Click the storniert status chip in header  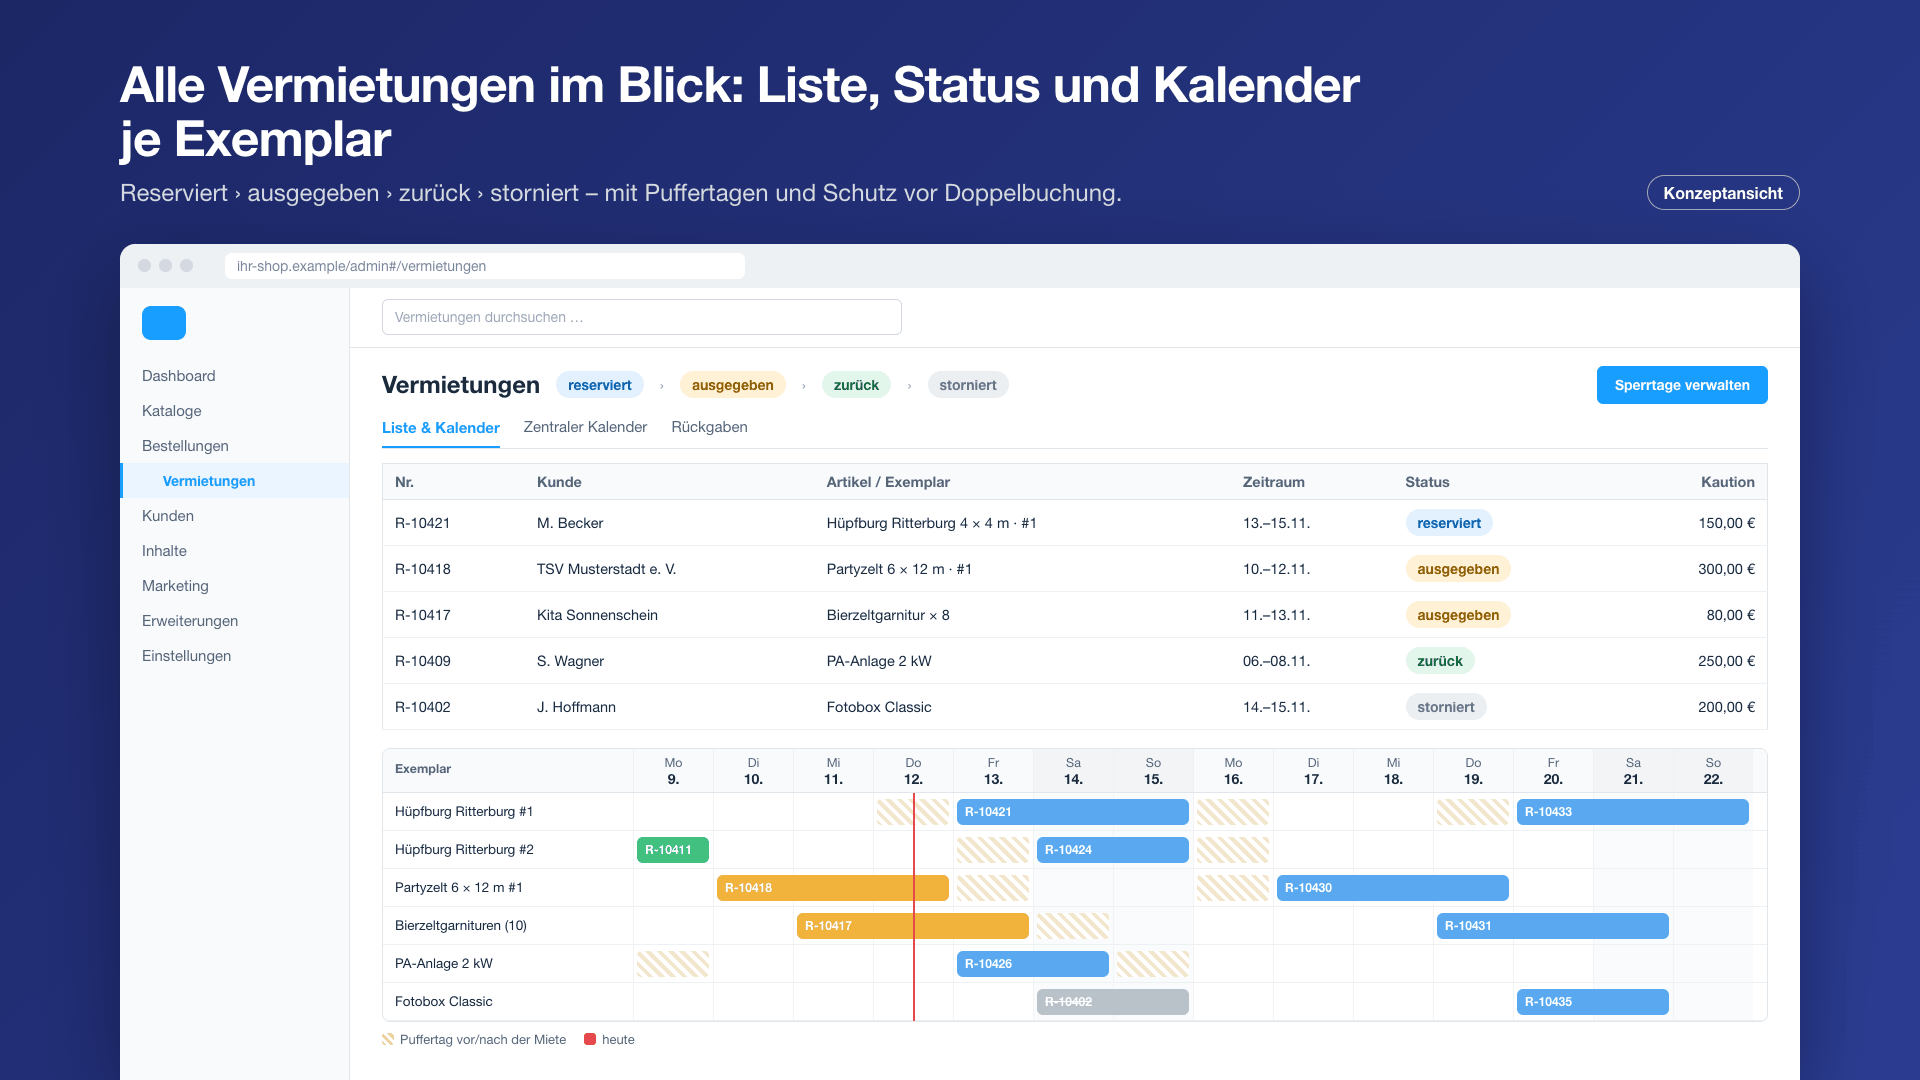click(968, 385)
